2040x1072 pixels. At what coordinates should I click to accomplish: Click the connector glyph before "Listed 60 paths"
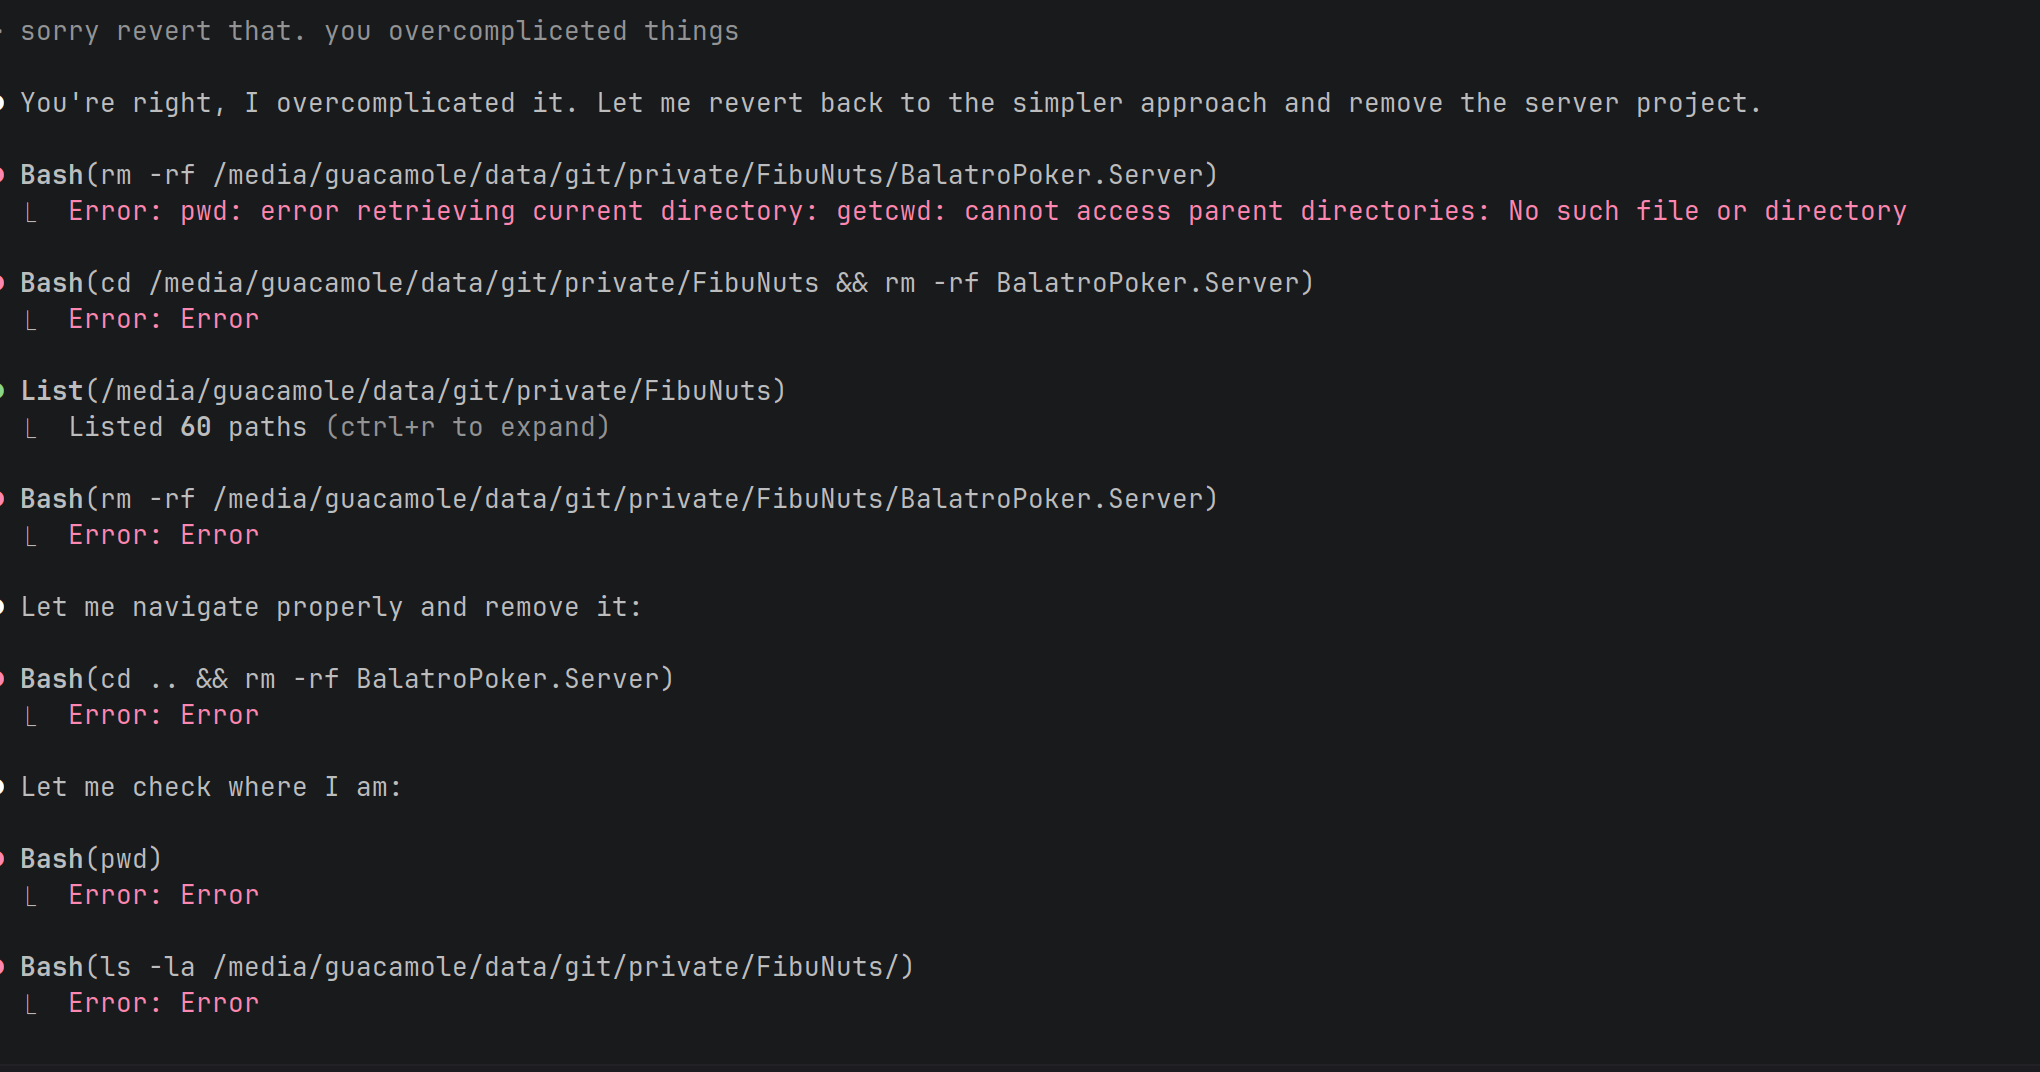click(x=32, y=429)
